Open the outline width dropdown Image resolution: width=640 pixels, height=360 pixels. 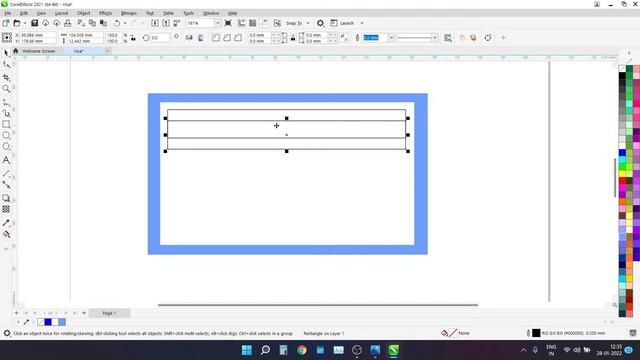pos(391,38)
